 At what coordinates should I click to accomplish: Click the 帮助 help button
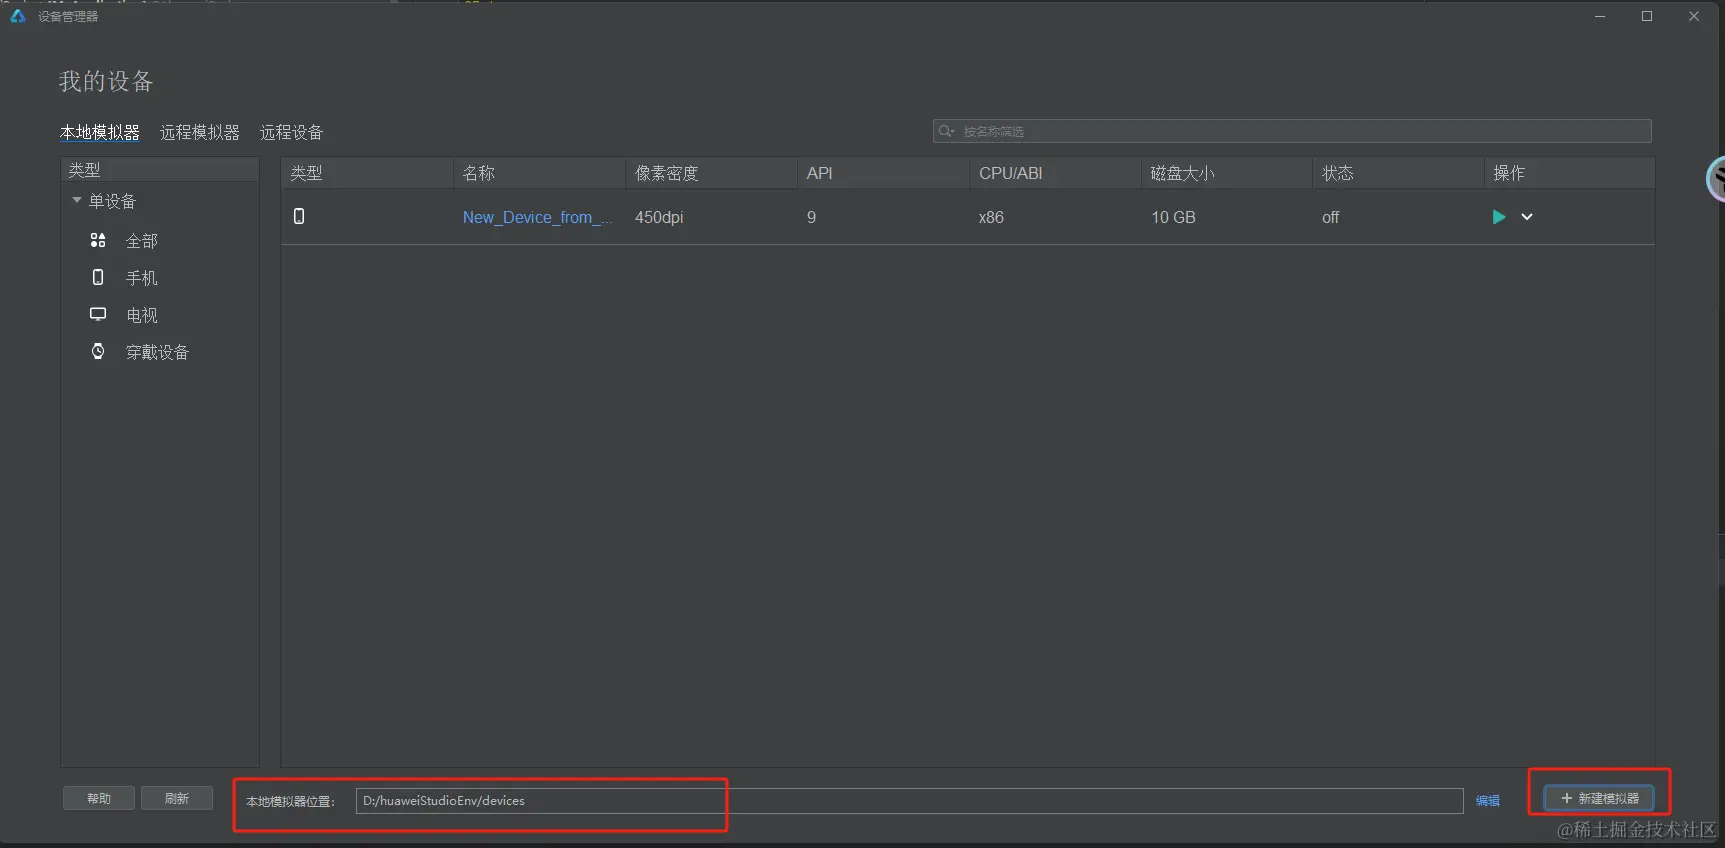point(99,798)
